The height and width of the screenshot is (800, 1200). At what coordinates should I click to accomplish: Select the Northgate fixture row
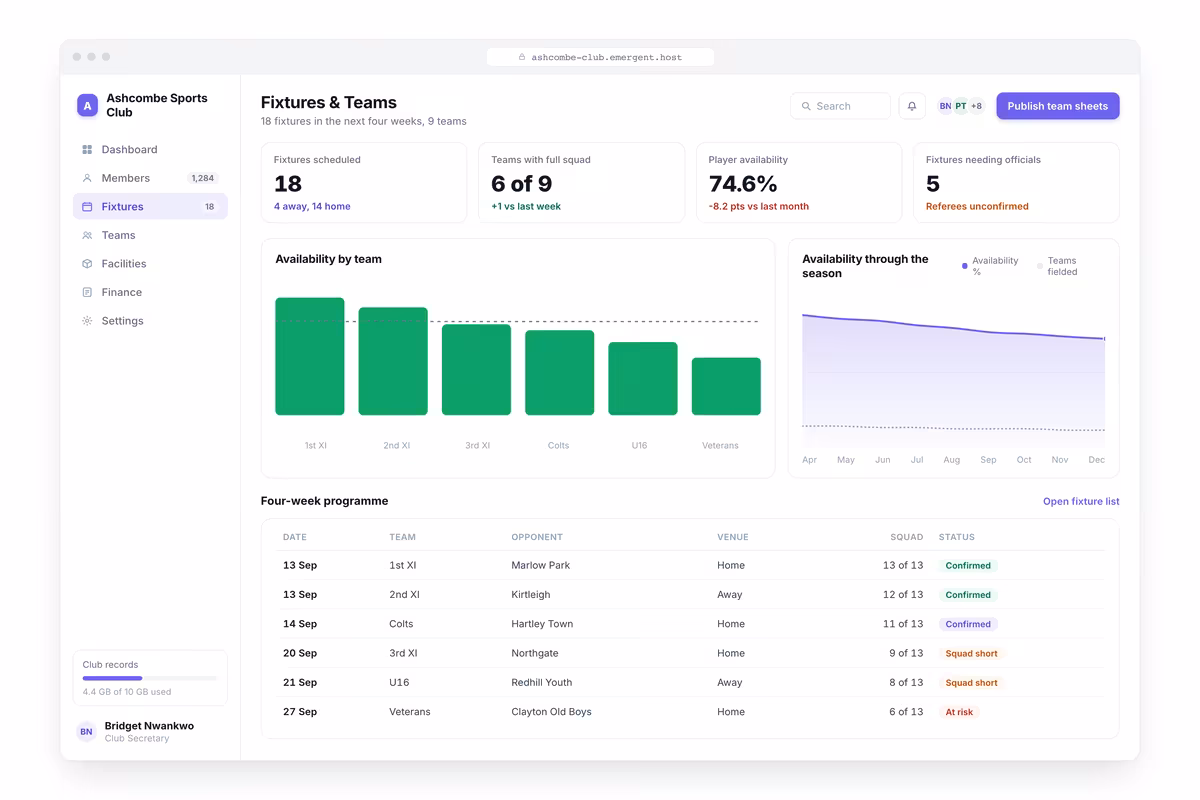690,653
